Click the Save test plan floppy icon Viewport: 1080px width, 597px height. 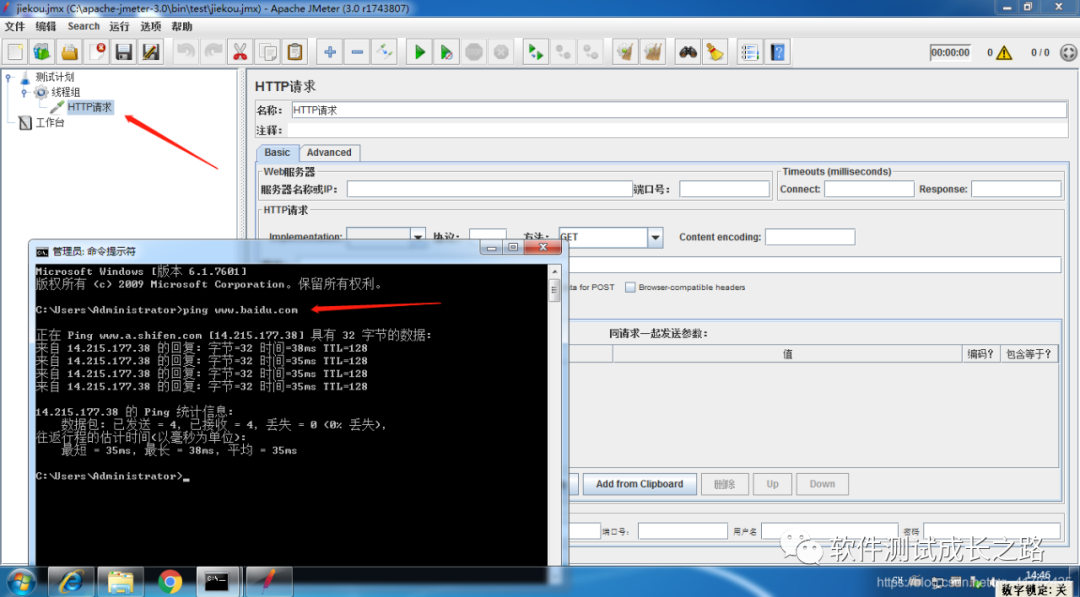coord(124,52)
